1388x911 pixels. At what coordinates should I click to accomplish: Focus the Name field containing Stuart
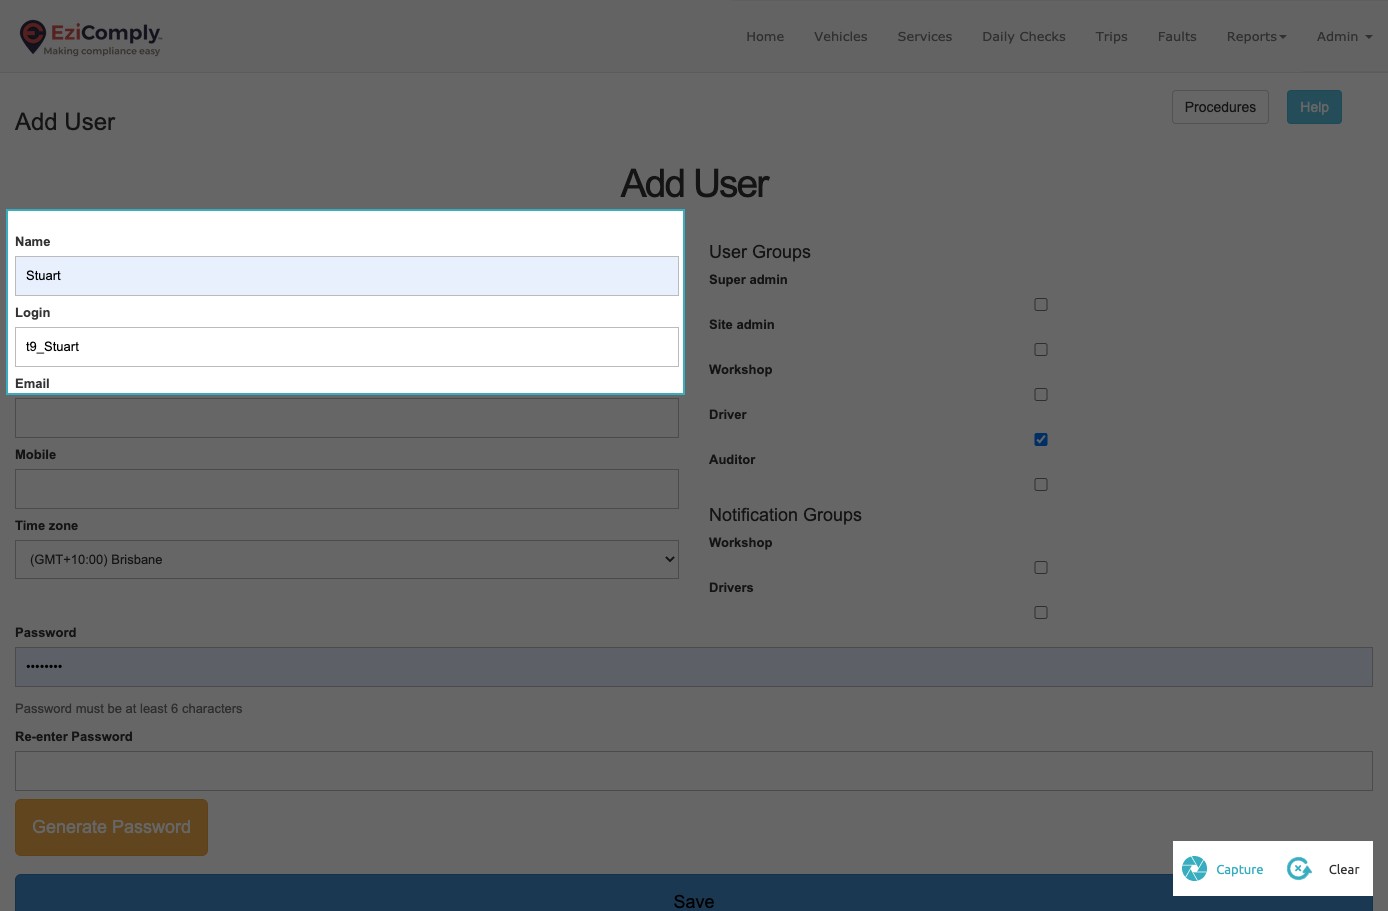click(x=347, y=276)
